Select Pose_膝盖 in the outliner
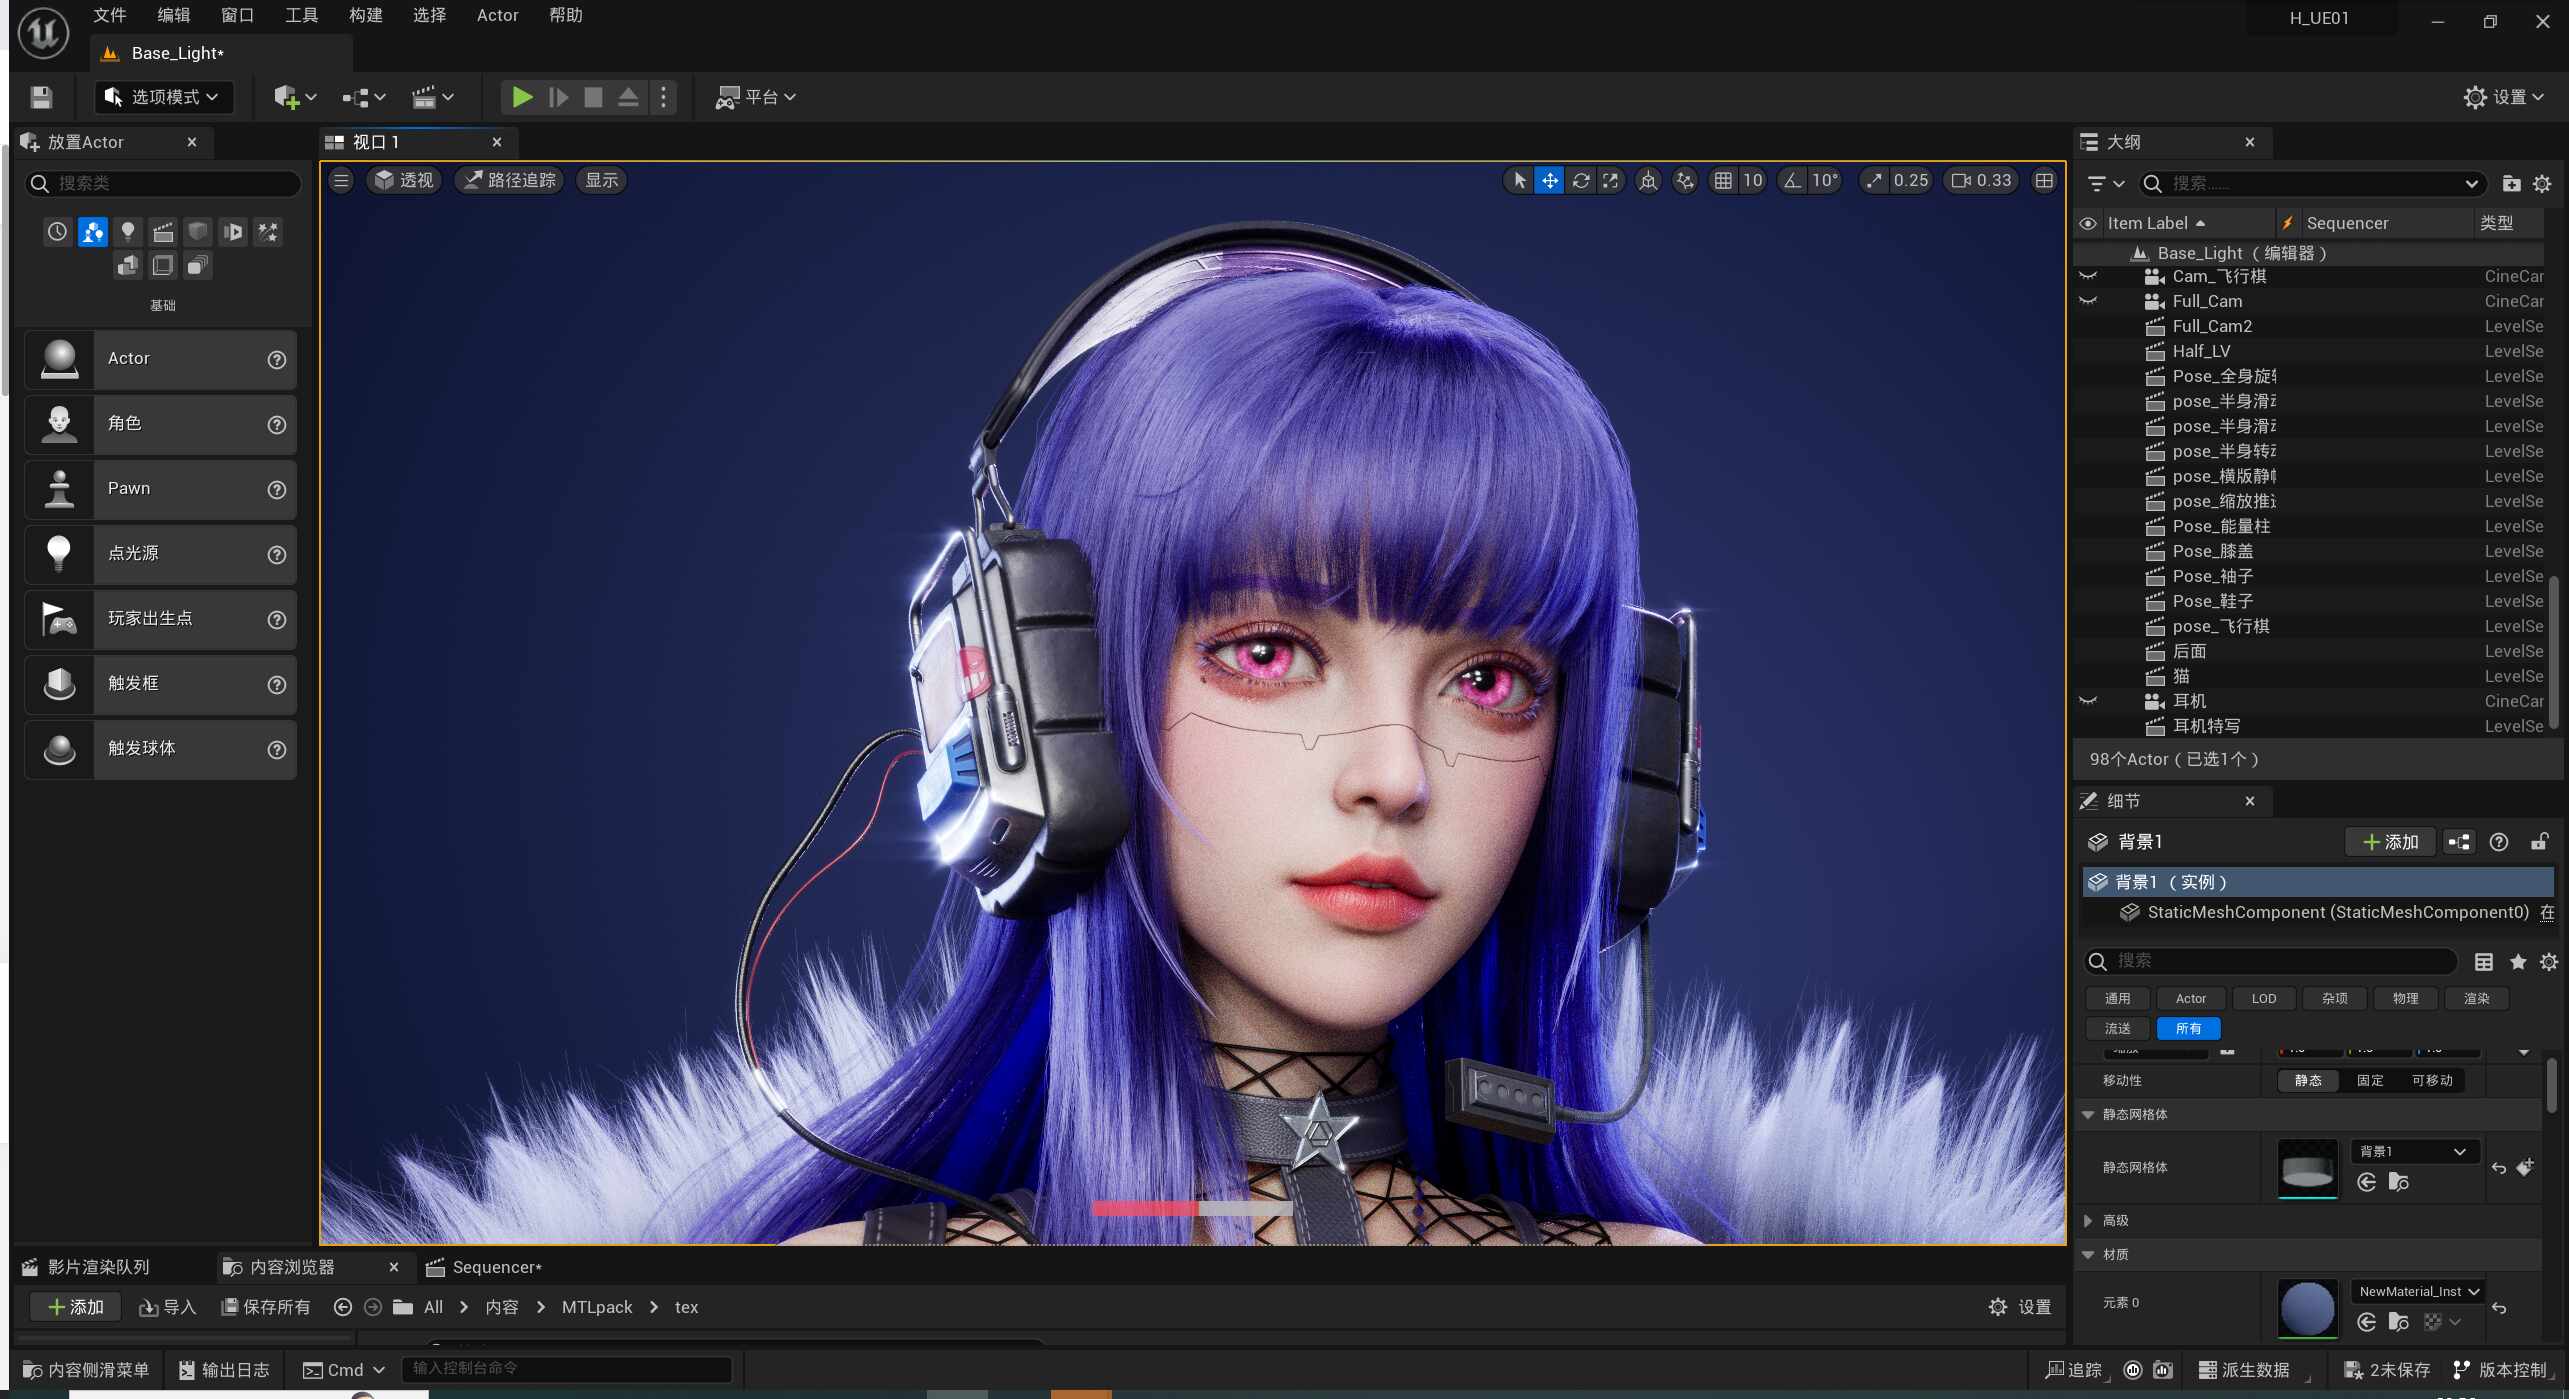 pos(2213,551)
